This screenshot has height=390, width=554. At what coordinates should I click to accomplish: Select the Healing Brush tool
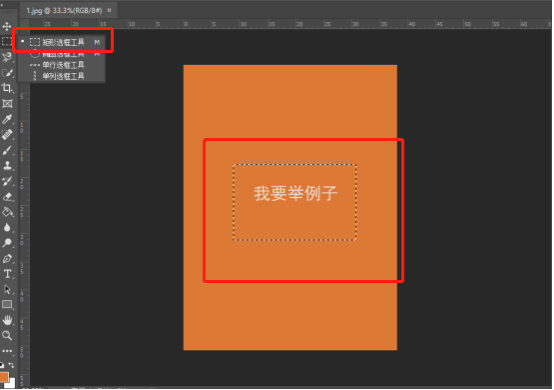tap(7, 135)
